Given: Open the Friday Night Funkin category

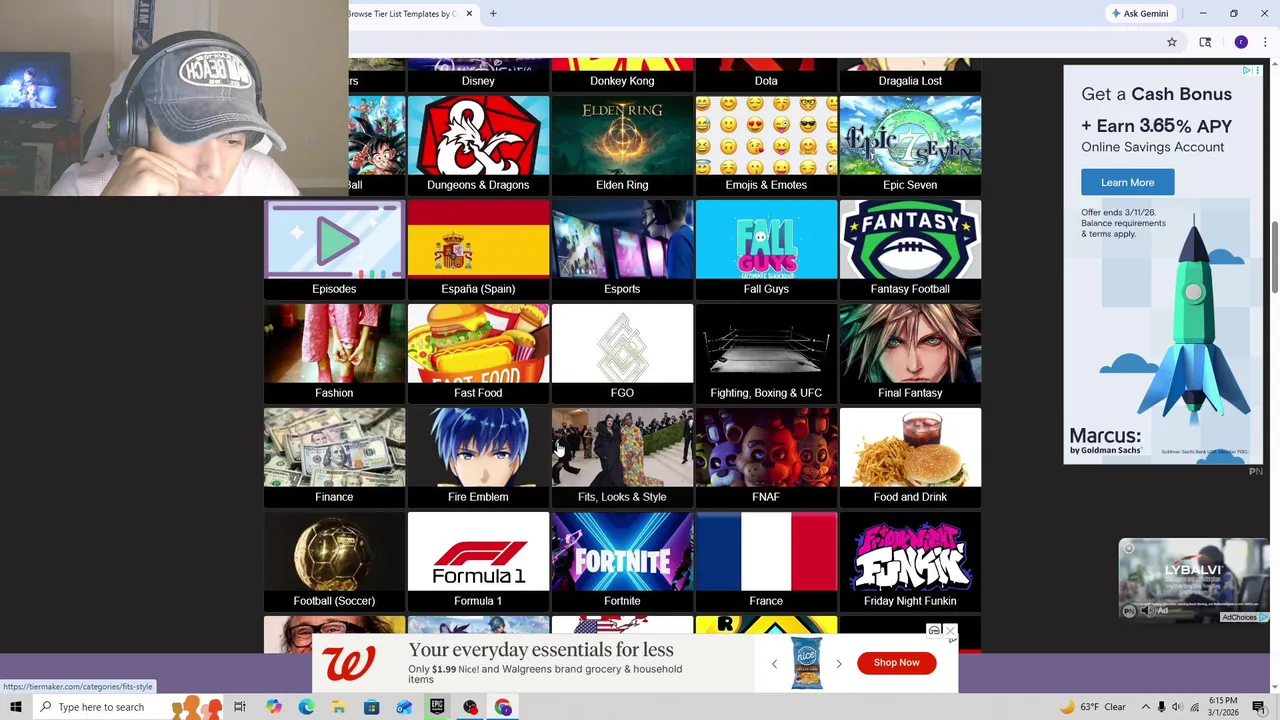Looking at the screenshot, I should click(910, 561).
